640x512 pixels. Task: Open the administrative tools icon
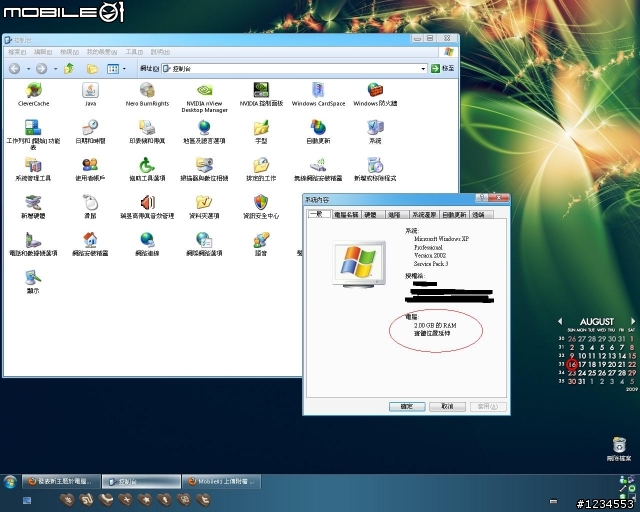(33, 169)
